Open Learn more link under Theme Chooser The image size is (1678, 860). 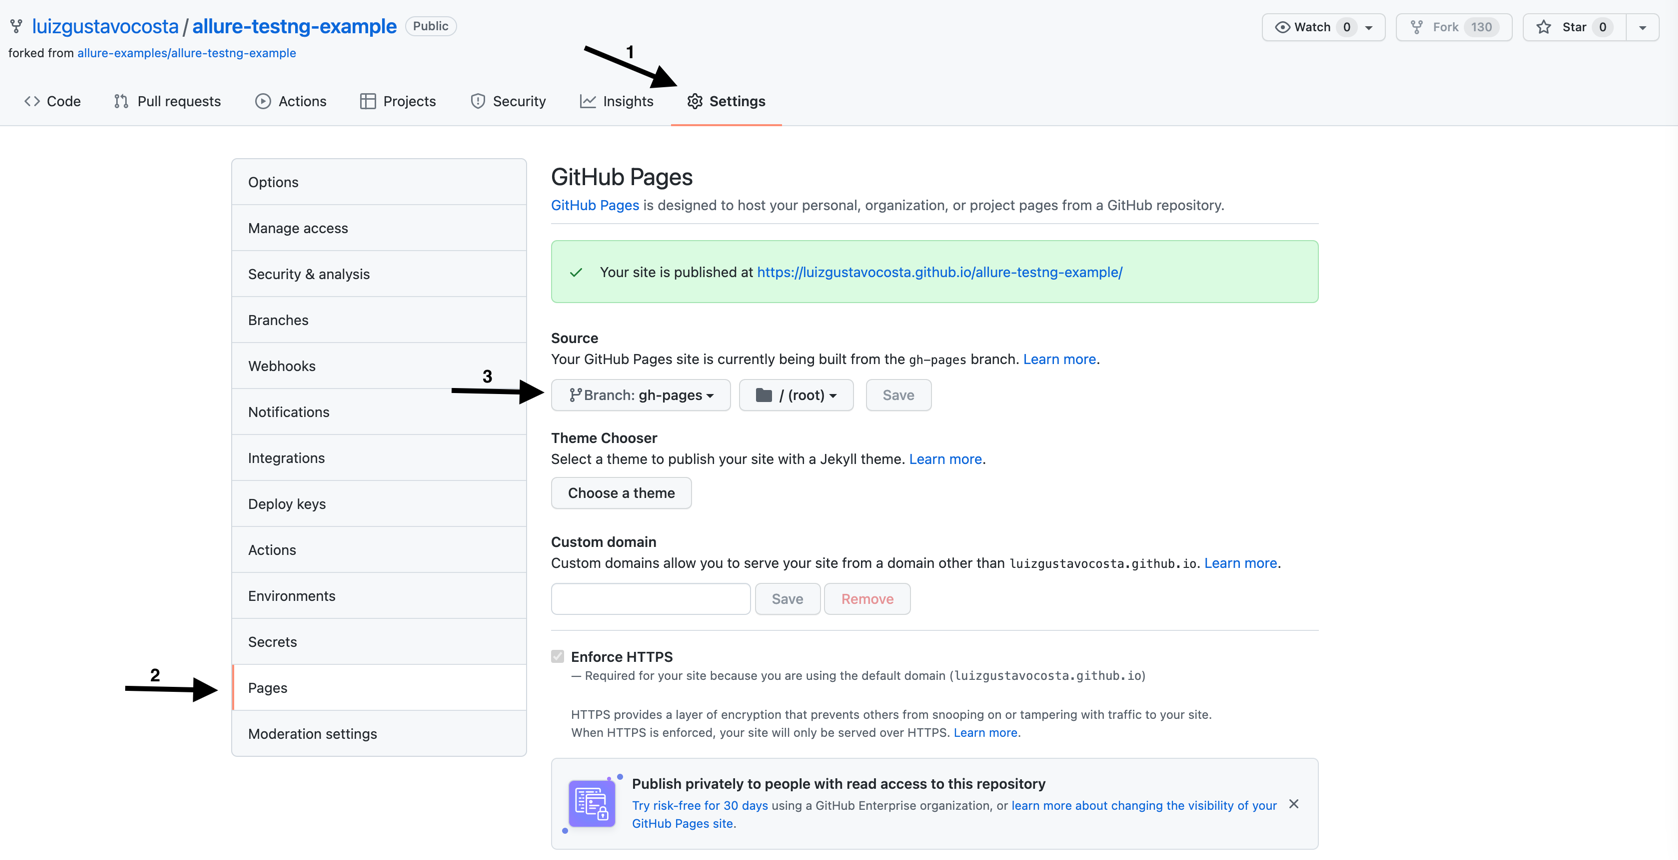945,459
